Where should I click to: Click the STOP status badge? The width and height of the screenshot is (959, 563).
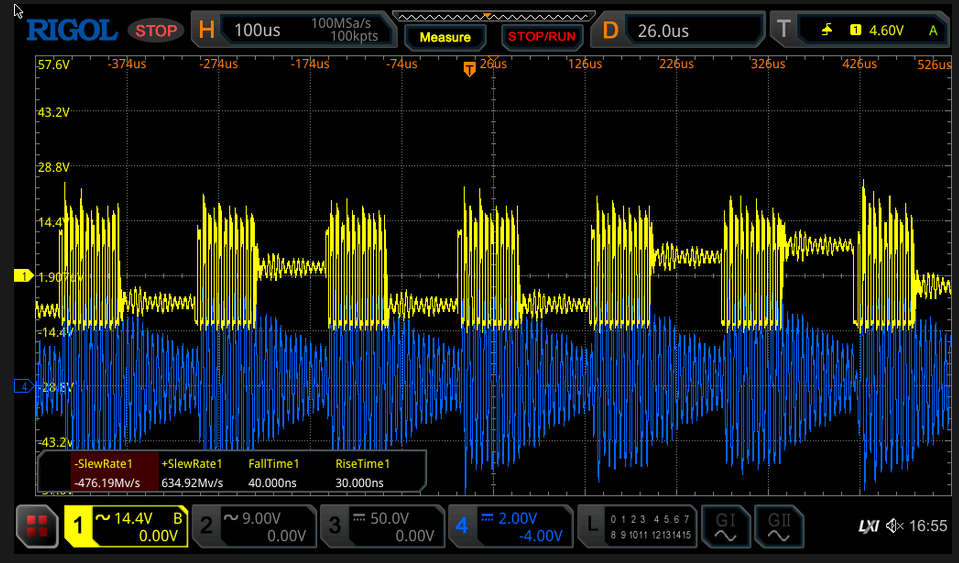tap(155, 31)
